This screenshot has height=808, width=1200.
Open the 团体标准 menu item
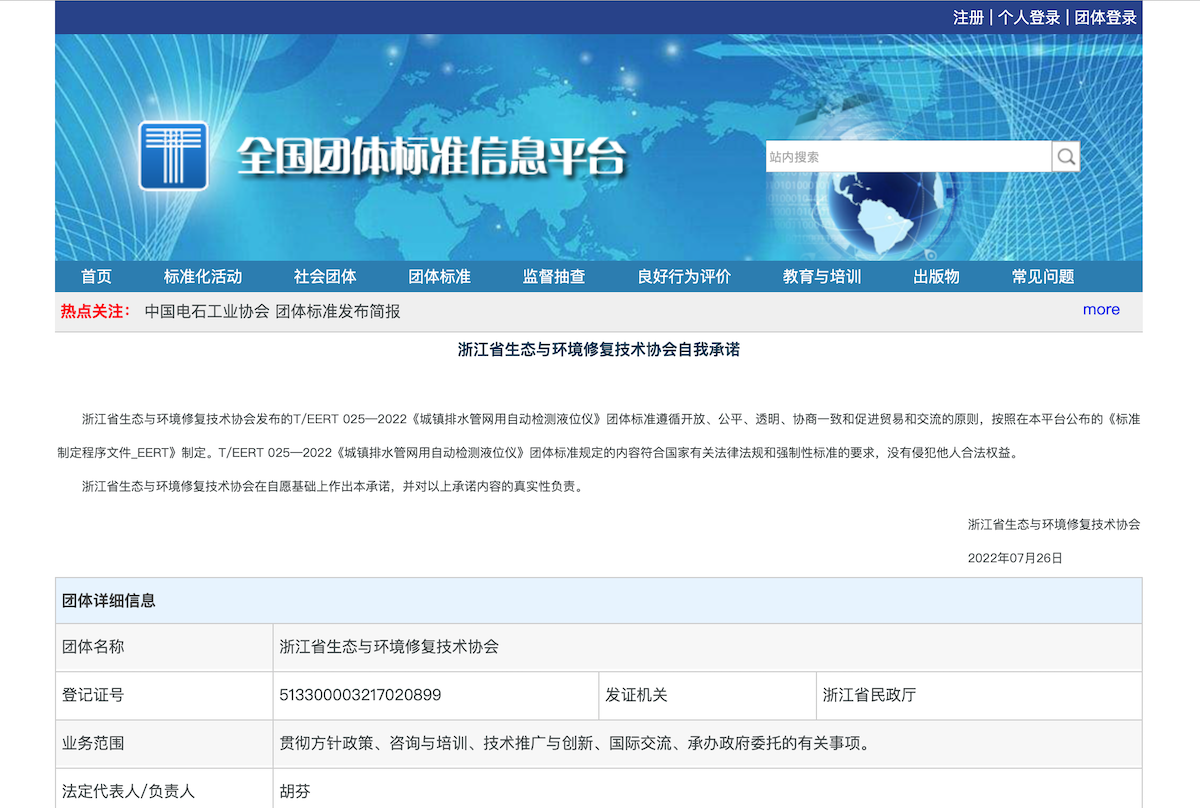point(439,277)
